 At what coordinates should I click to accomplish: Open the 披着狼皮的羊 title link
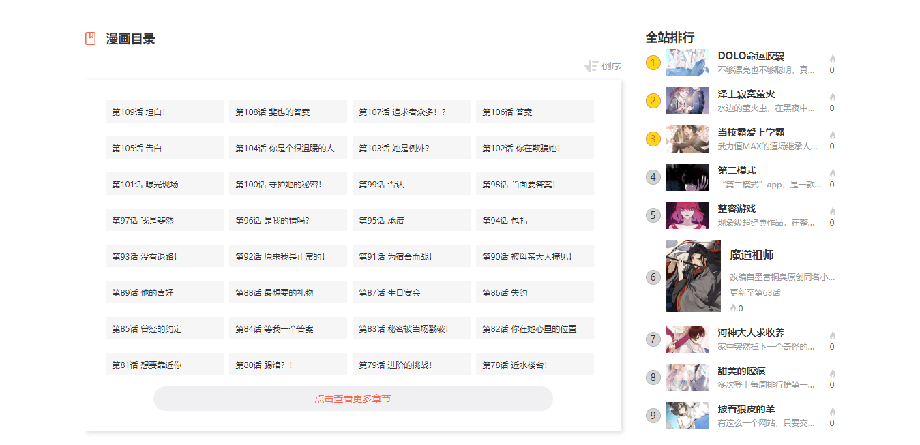coord(746,409)
